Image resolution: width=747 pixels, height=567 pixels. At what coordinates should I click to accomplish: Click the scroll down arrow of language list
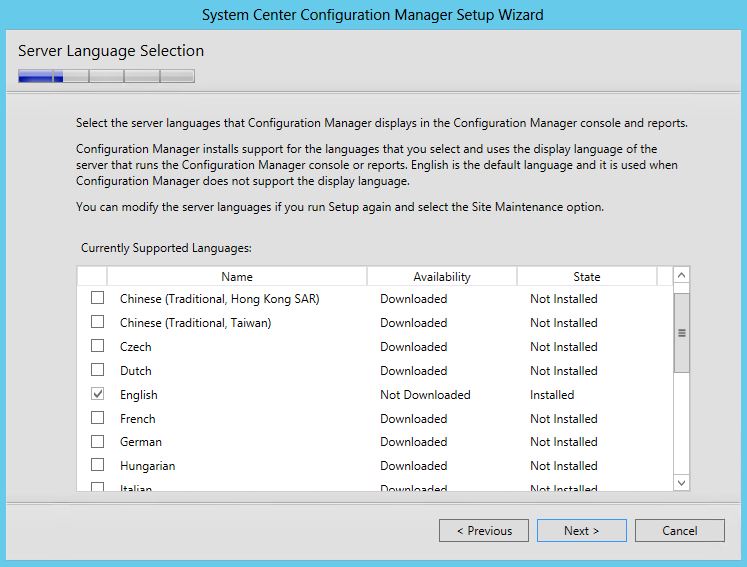click(x=682, y=483)
